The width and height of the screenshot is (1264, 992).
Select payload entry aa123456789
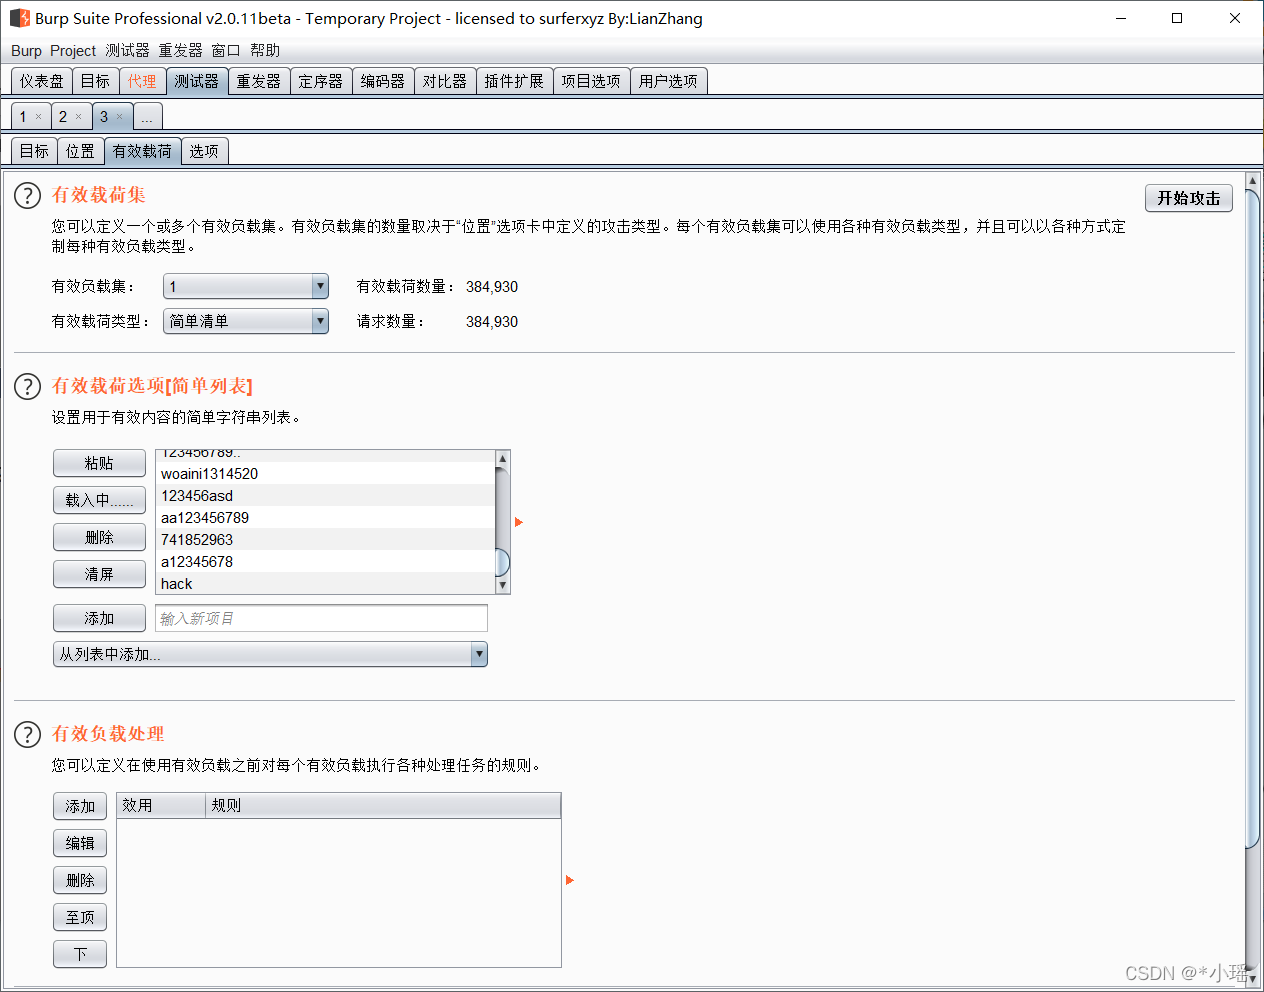325,518
